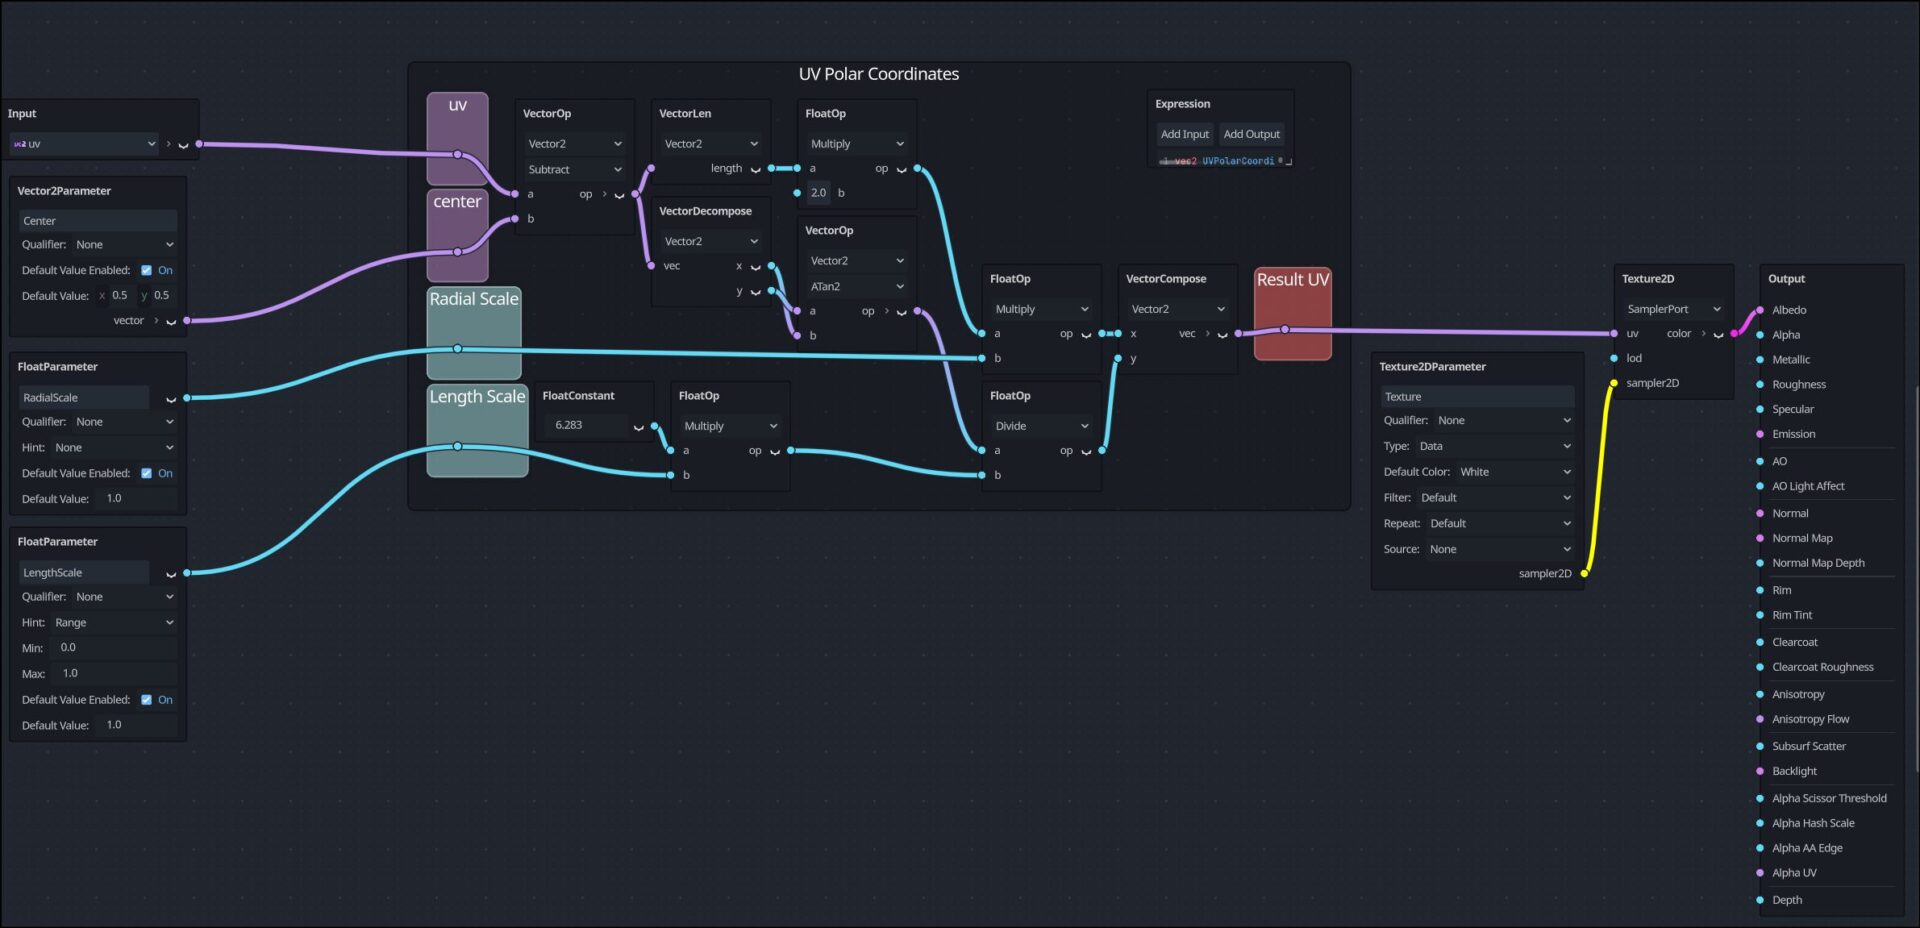Screen dimensions: 1920x928
Task: Open Texture2DParameter Filter dropdown
Action: [x=1495, y=498]
